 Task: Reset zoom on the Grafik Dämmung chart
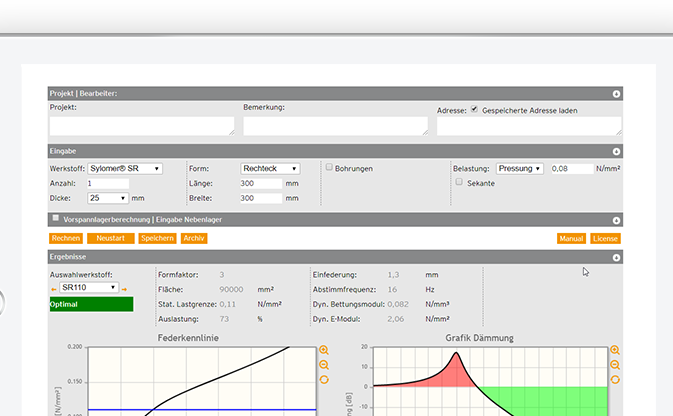click(x=615, y=380)
